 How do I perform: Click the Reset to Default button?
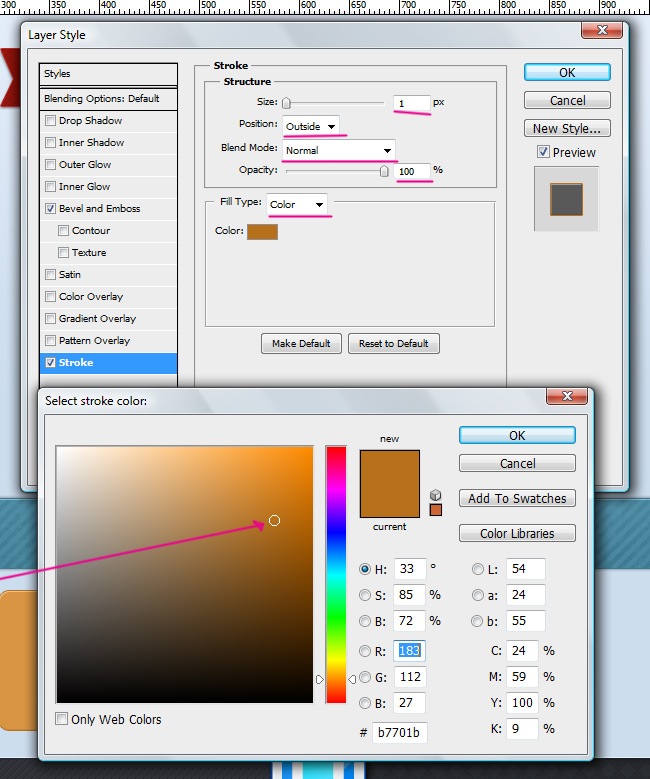click(x=393, y=343)
